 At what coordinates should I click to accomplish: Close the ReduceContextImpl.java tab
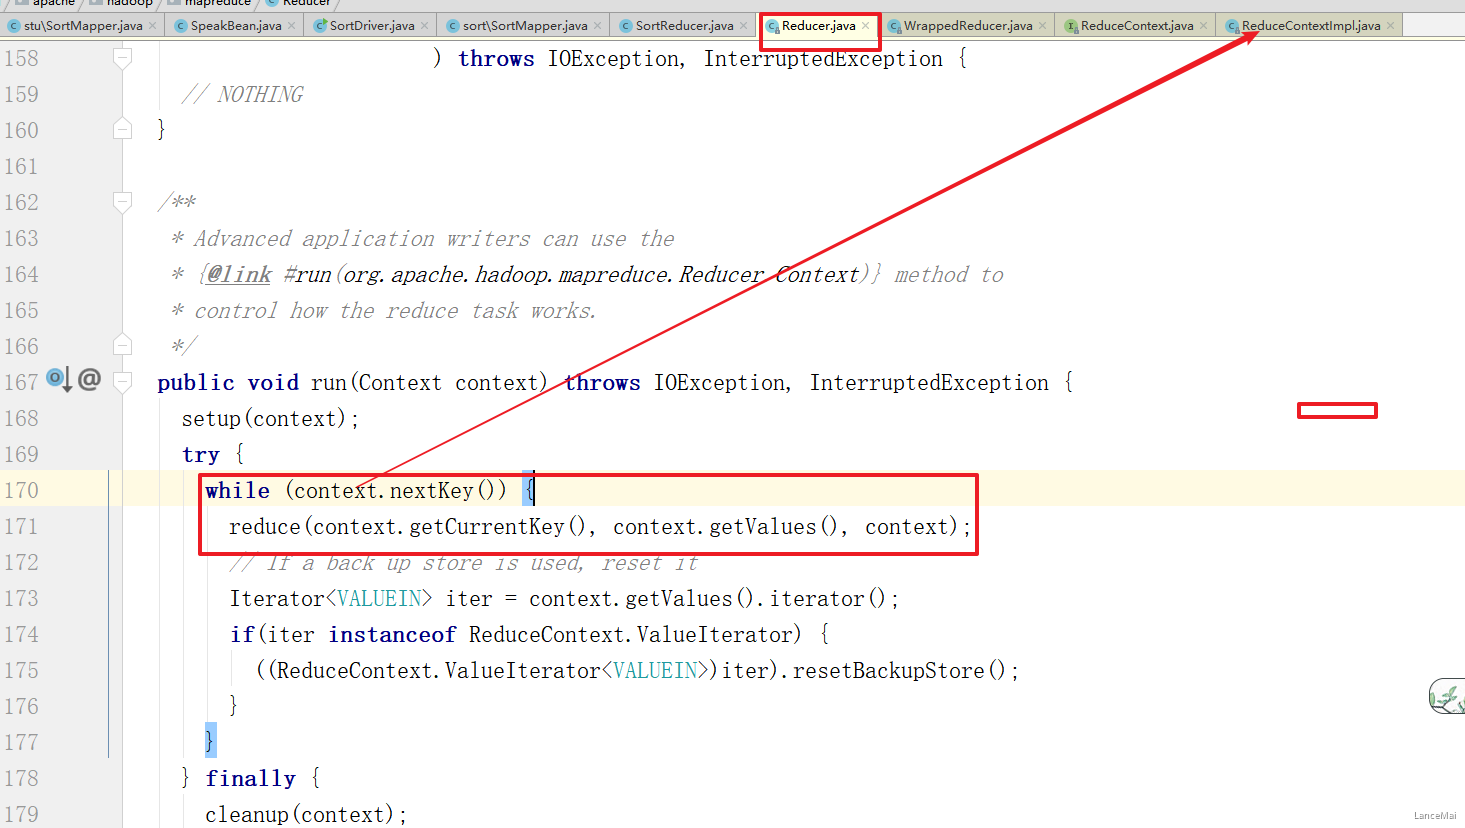[x=1391, y=26]
